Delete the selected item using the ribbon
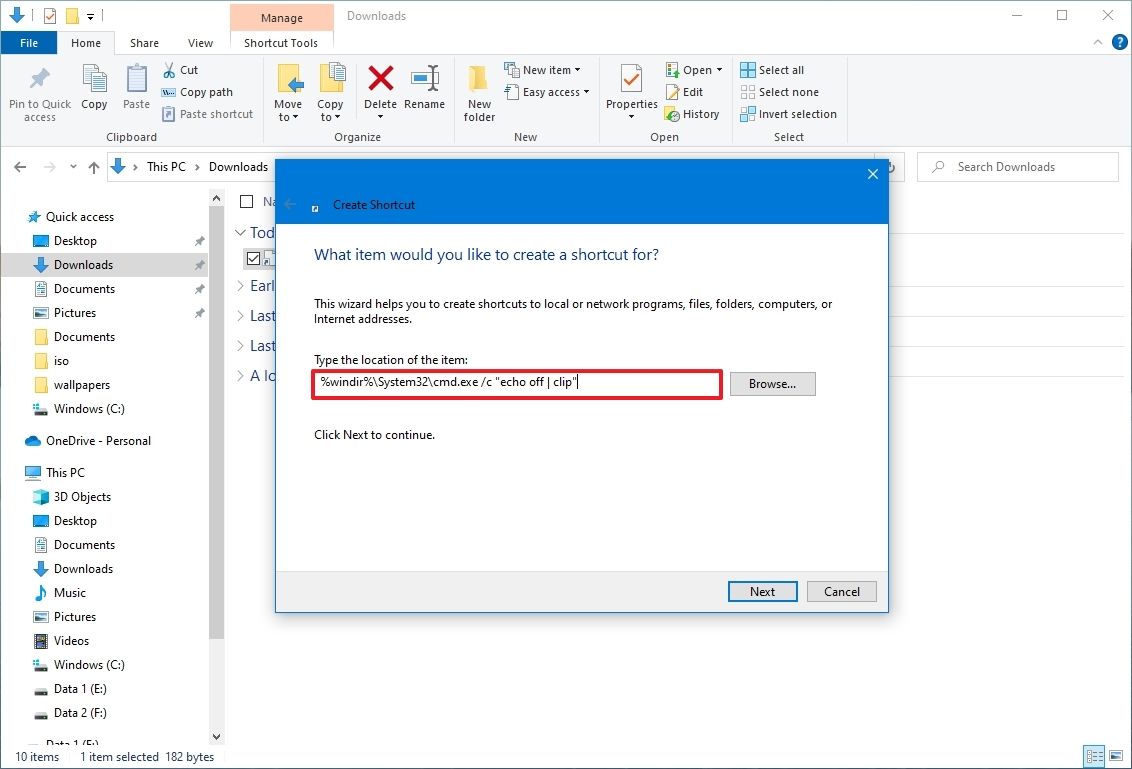The image size is (1132, 769). click(380, 90)
